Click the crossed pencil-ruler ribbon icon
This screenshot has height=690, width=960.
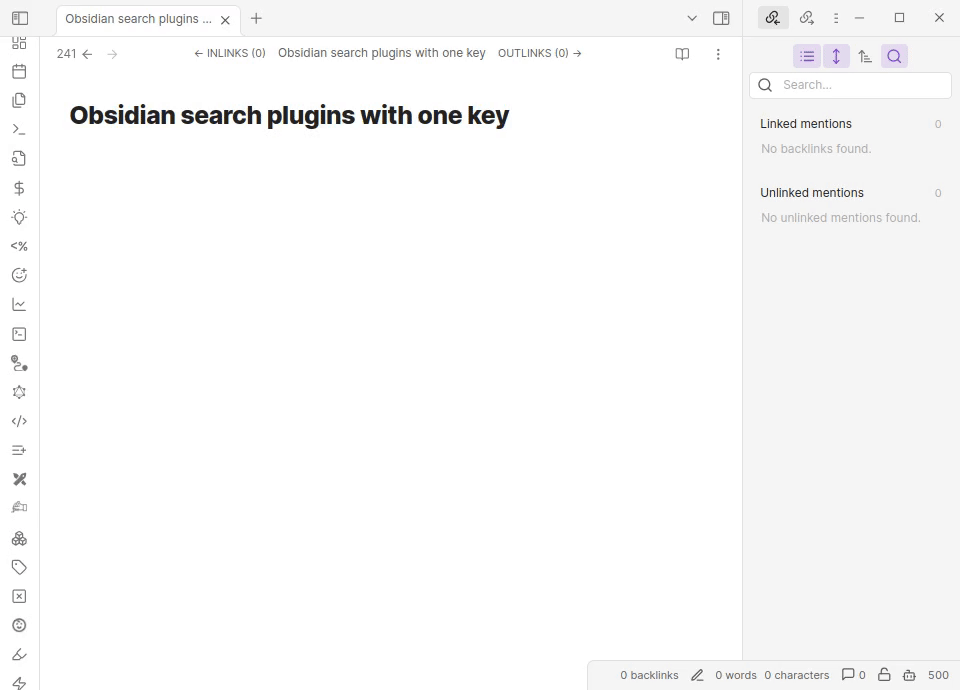[x=19, y=479]
